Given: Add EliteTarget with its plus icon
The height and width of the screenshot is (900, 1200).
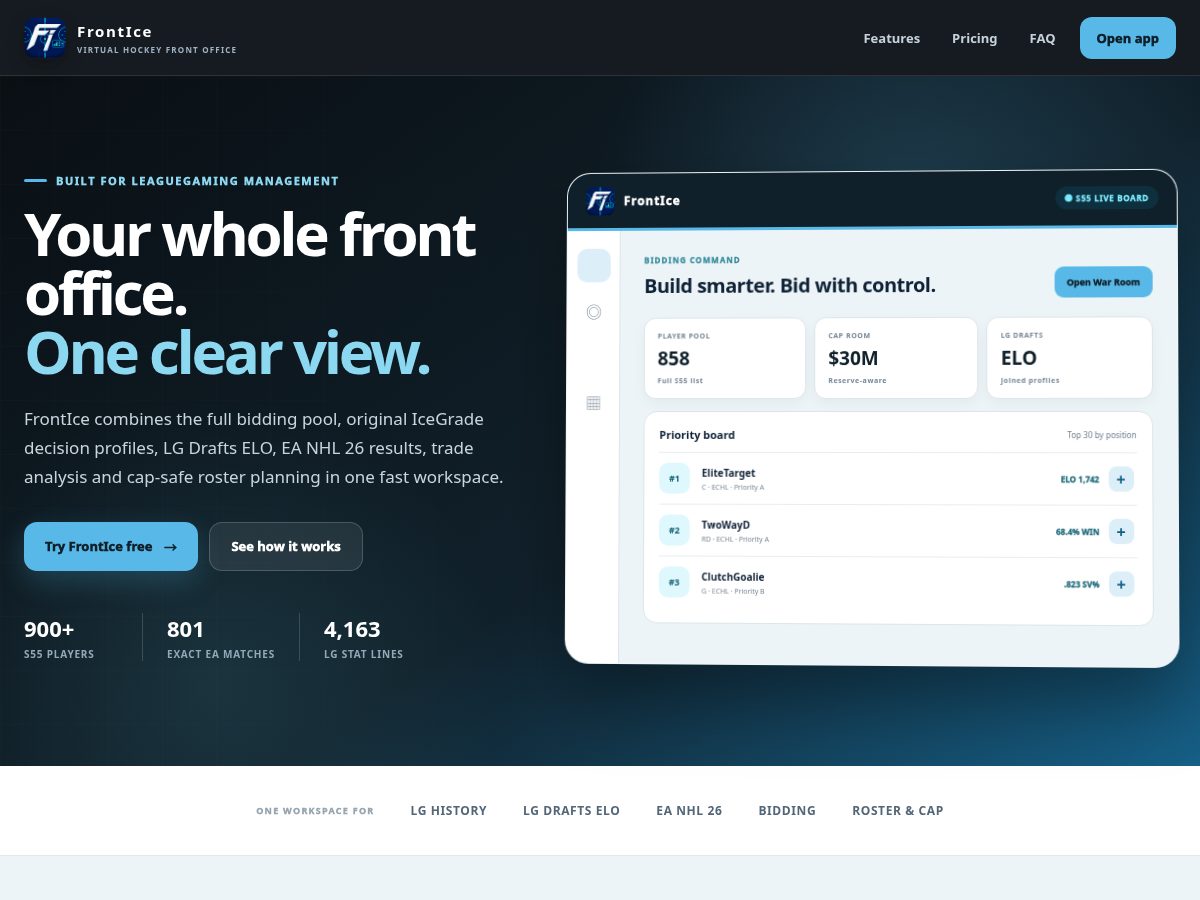Looking at the screenshot, I should tap(1121, 480).
